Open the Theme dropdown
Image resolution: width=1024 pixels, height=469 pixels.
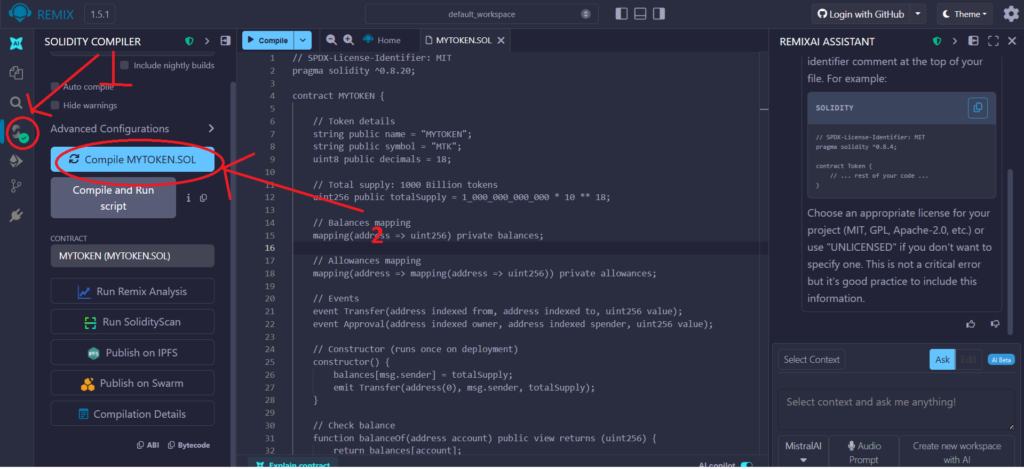[965, 14]
